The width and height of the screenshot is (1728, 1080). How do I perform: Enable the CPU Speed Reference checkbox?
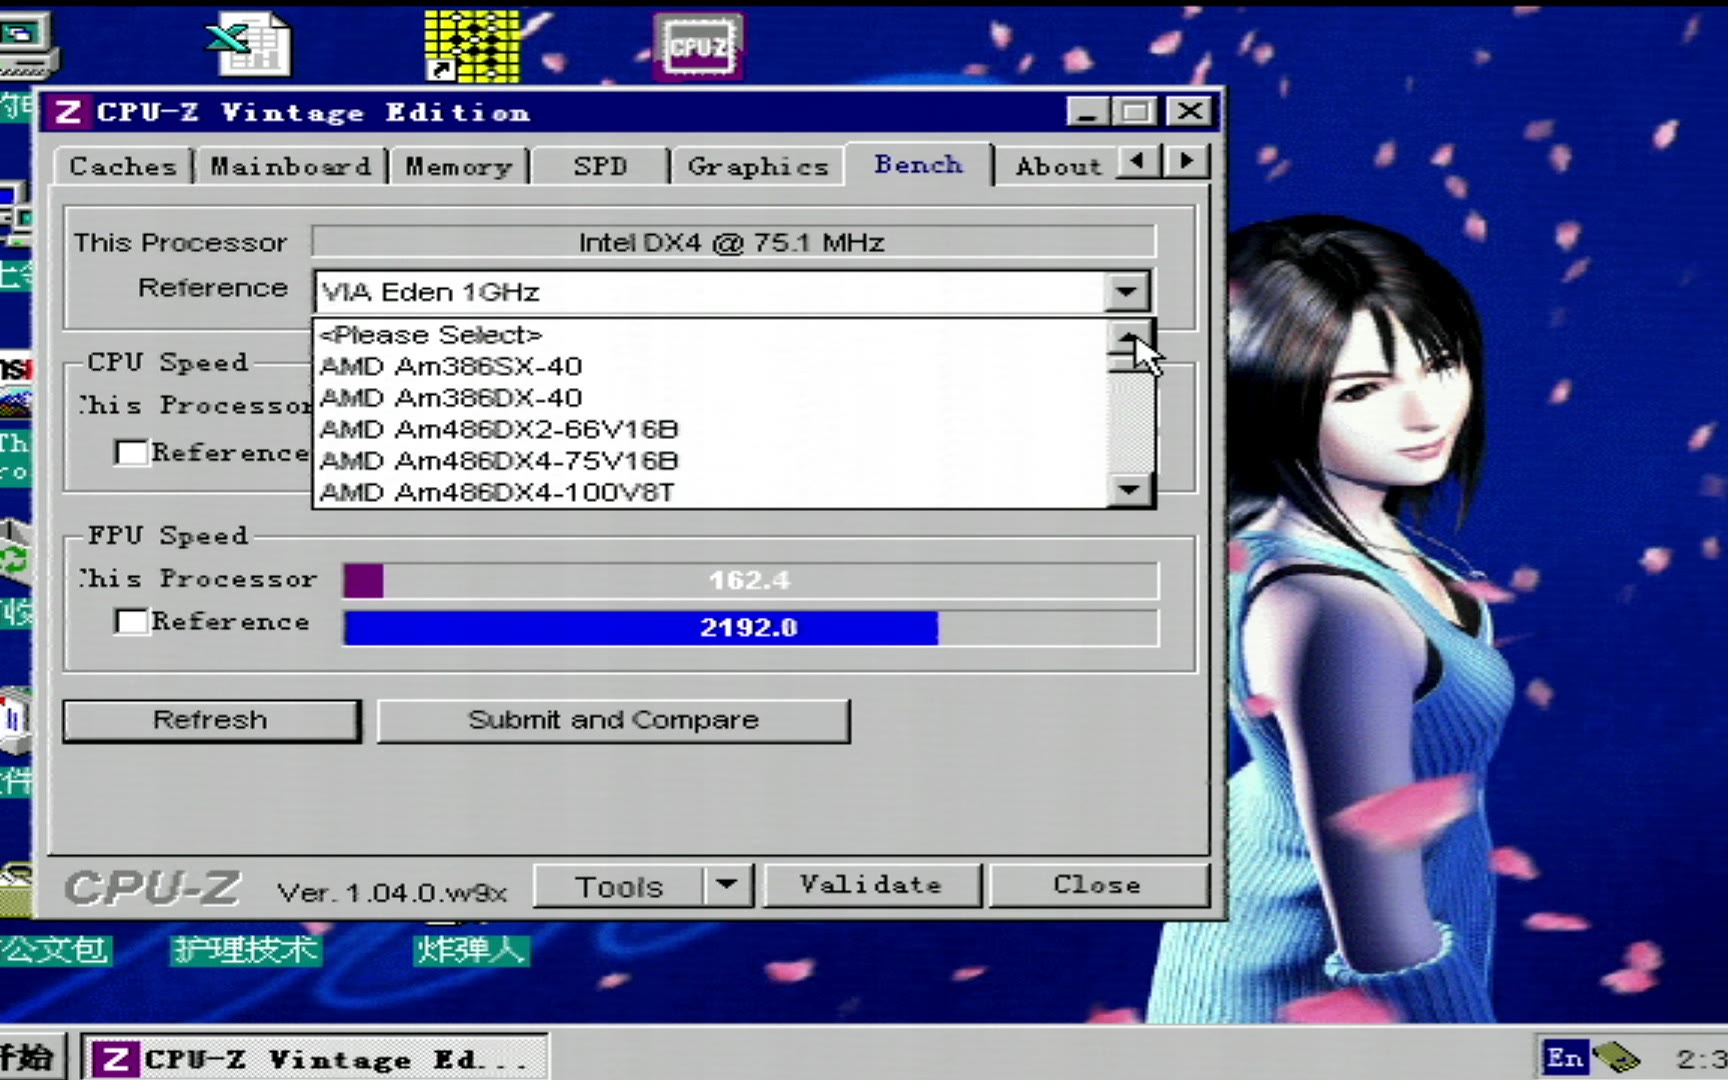click(132, 453)
